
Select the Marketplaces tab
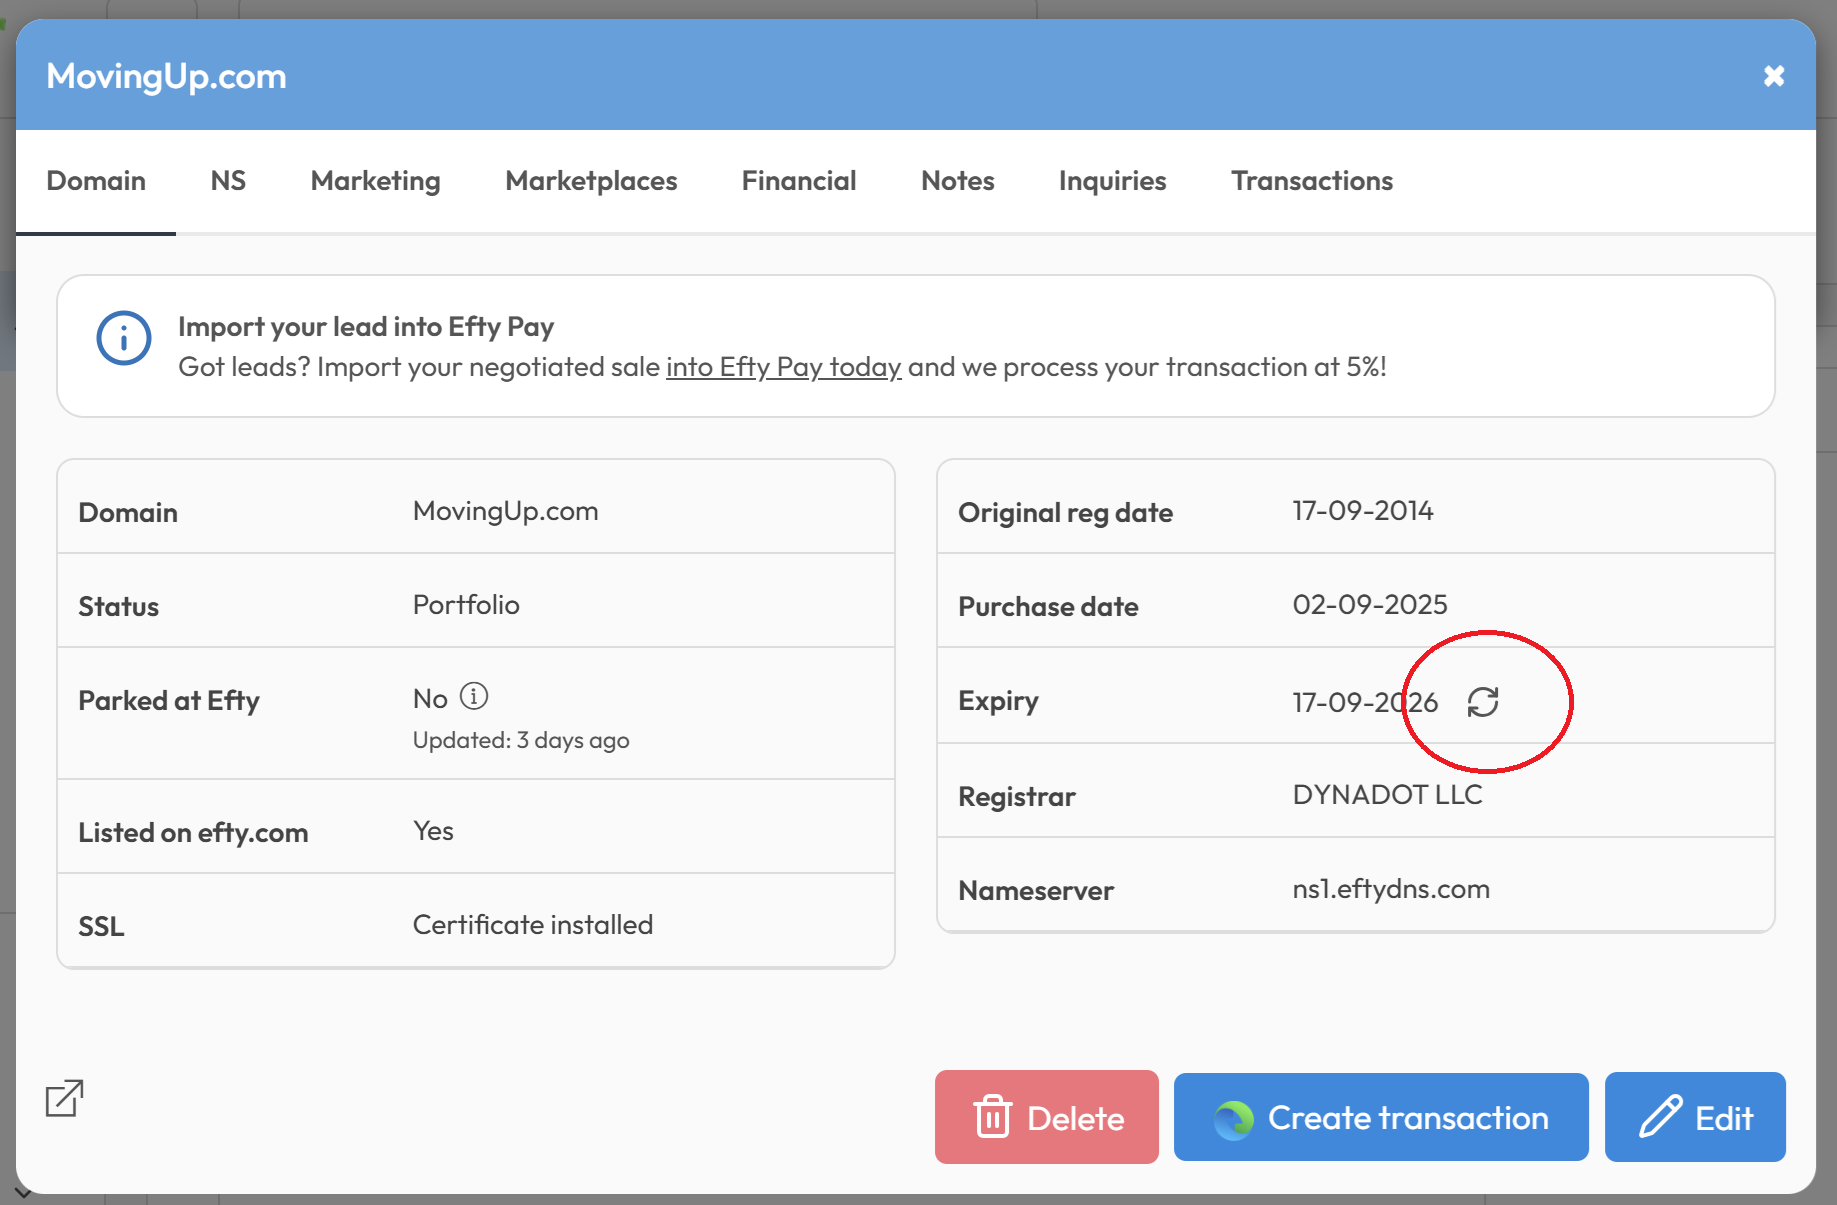coord(591,181)
